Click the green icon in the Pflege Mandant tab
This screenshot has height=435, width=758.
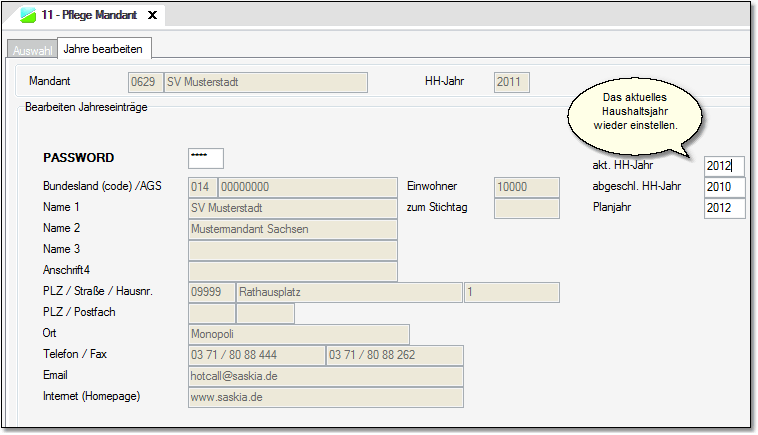tap(28, 16)
